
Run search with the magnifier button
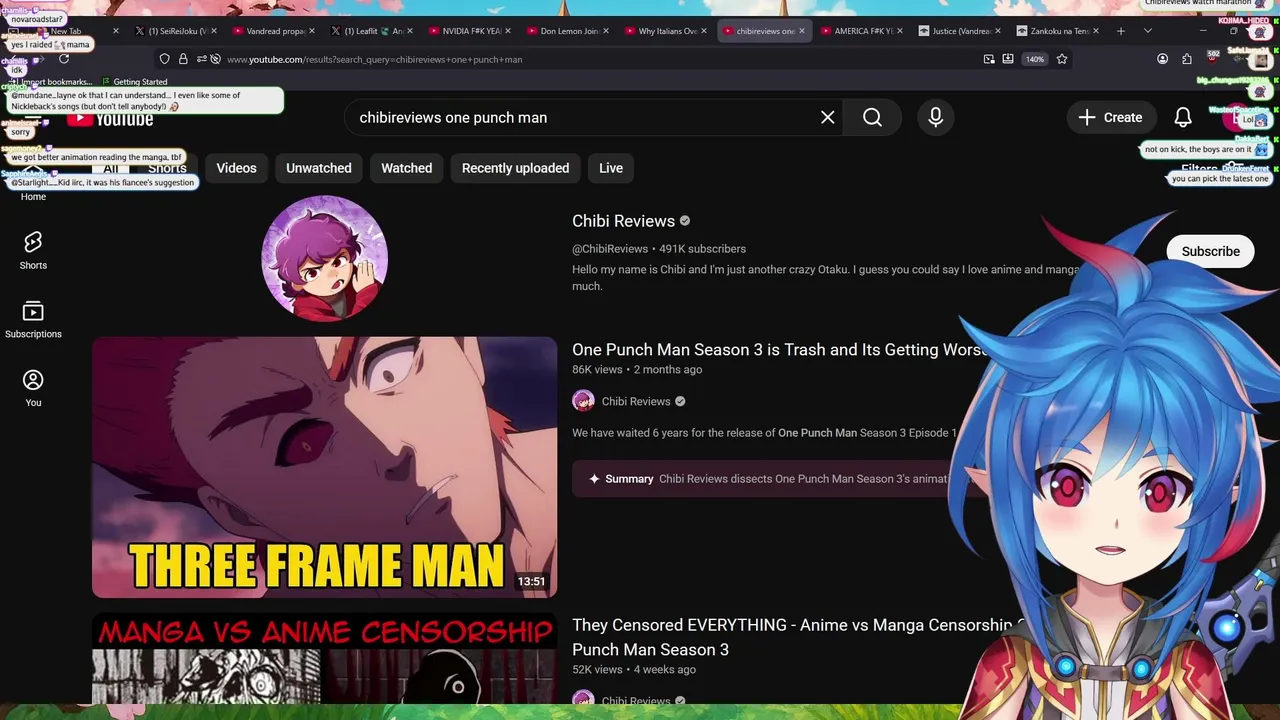(x=872, y=117)
